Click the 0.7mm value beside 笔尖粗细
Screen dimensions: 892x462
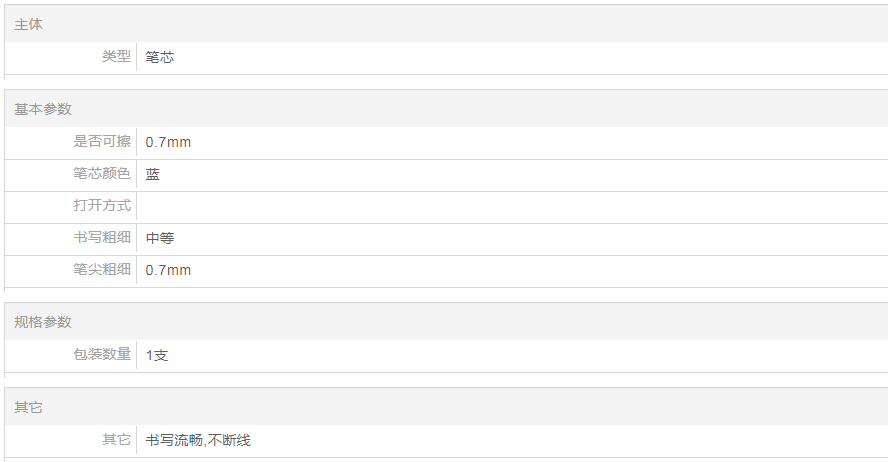[168, 270]
